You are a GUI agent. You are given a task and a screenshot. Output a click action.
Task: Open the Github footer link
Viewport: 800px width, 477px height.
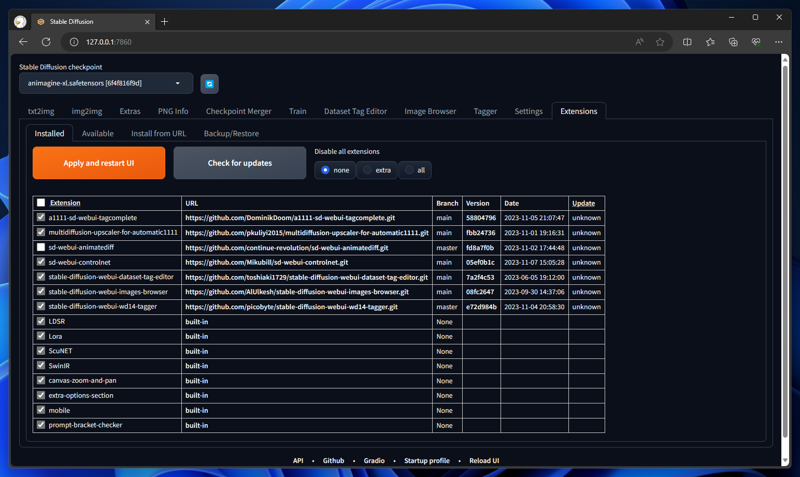pos(333,461)
